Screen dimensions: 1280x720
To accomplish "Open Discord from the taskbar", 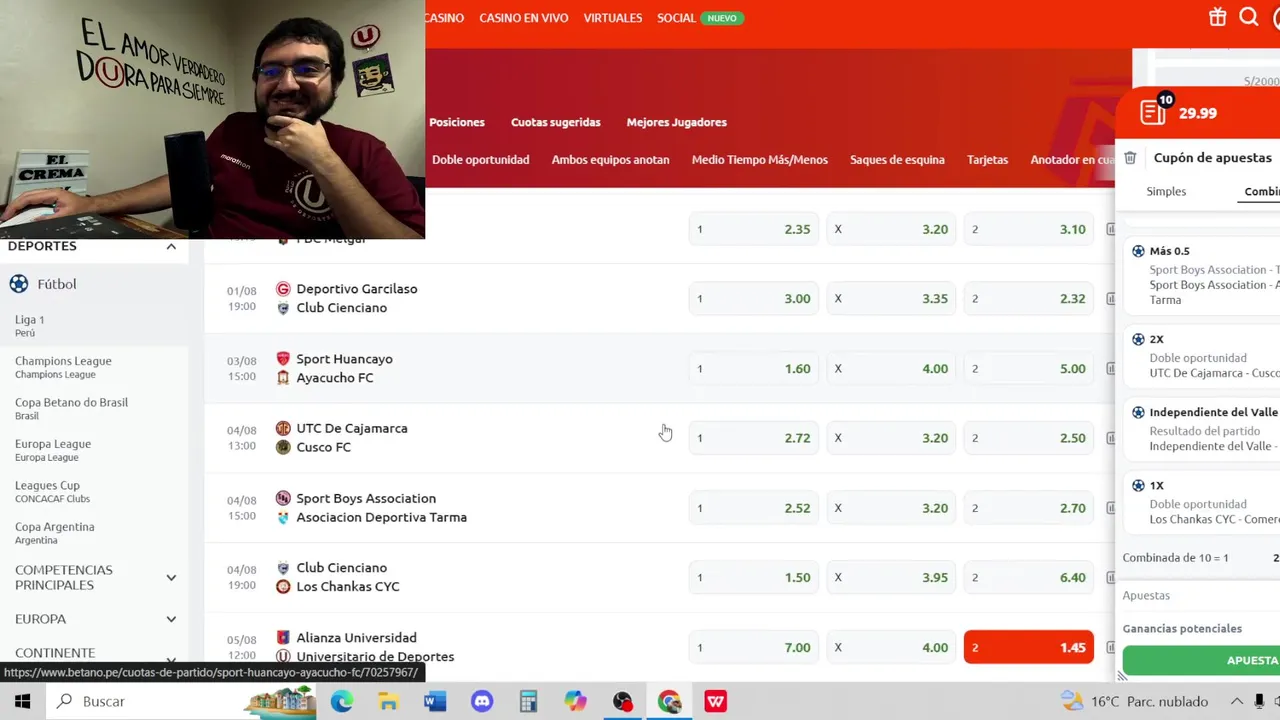I will pyautogui.click(x=482, y=702).
